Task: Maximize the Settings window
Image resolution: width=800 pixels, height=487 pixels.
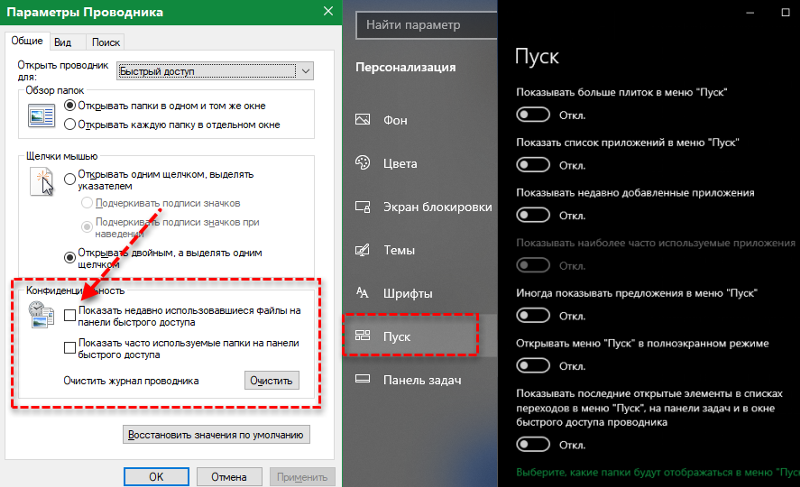Action: tap(785, 12)
